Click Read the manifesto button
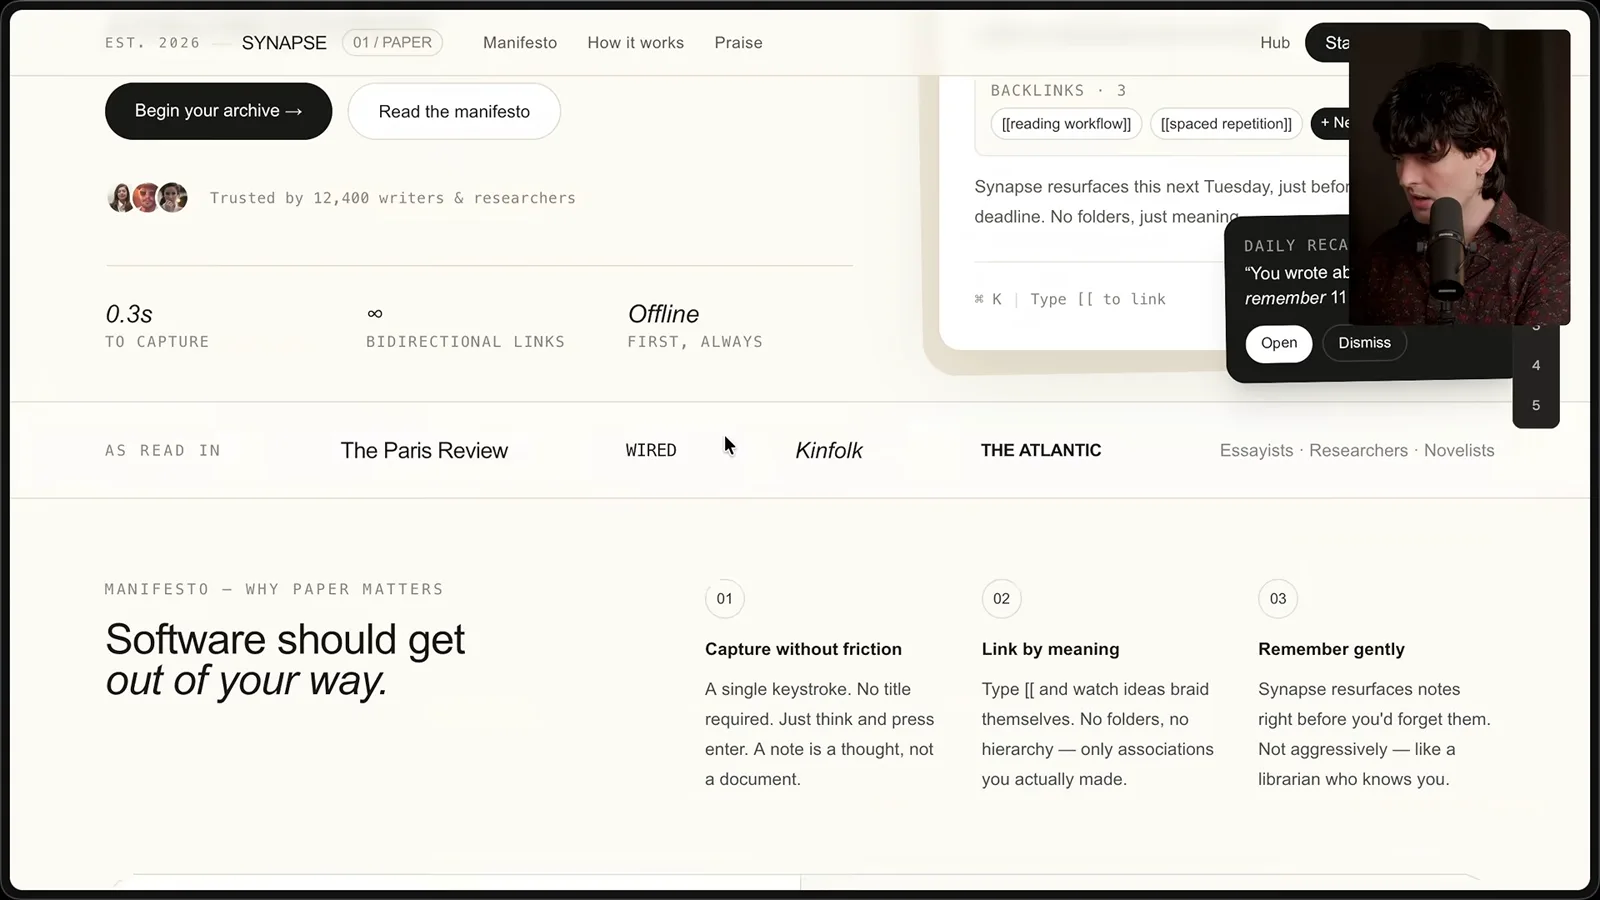1600x900 pixels. tap(454, 112)
